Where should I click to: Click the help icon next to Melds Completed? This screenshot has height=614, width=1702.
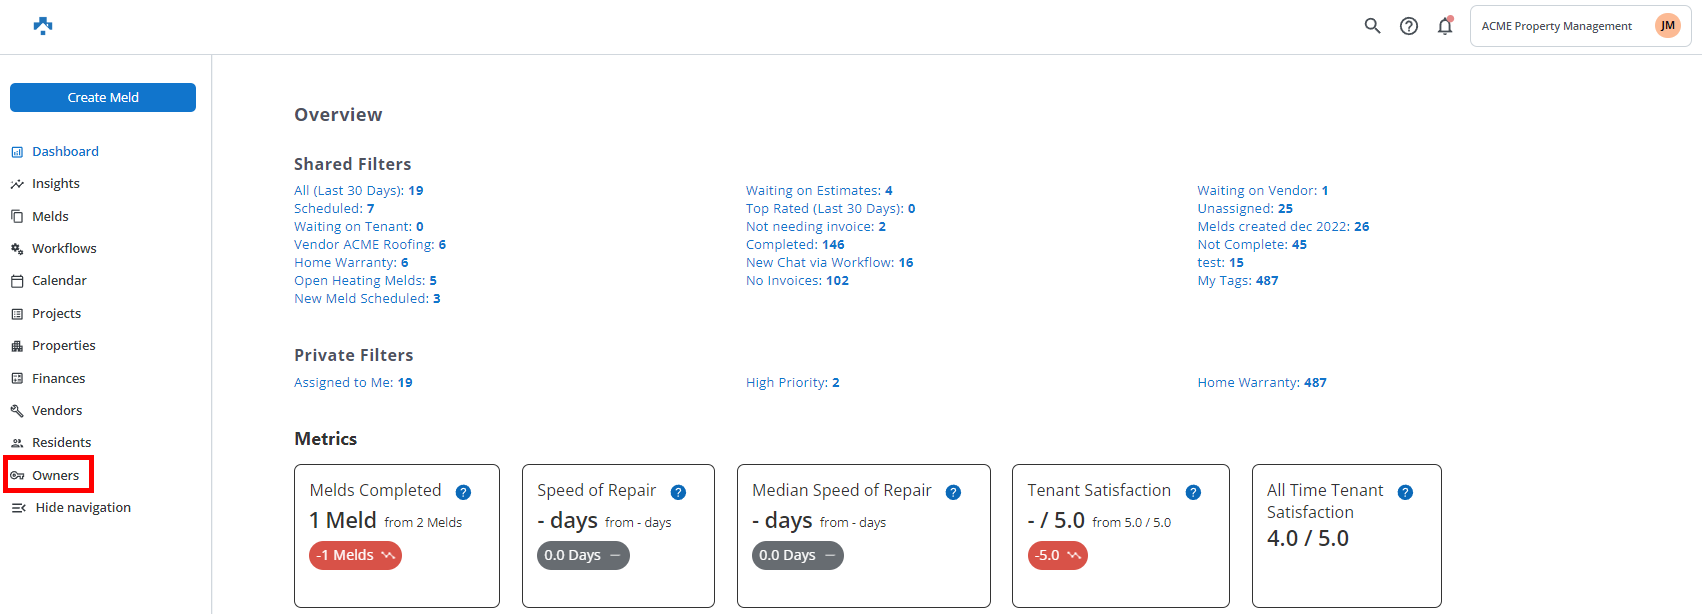pos(463,492)
